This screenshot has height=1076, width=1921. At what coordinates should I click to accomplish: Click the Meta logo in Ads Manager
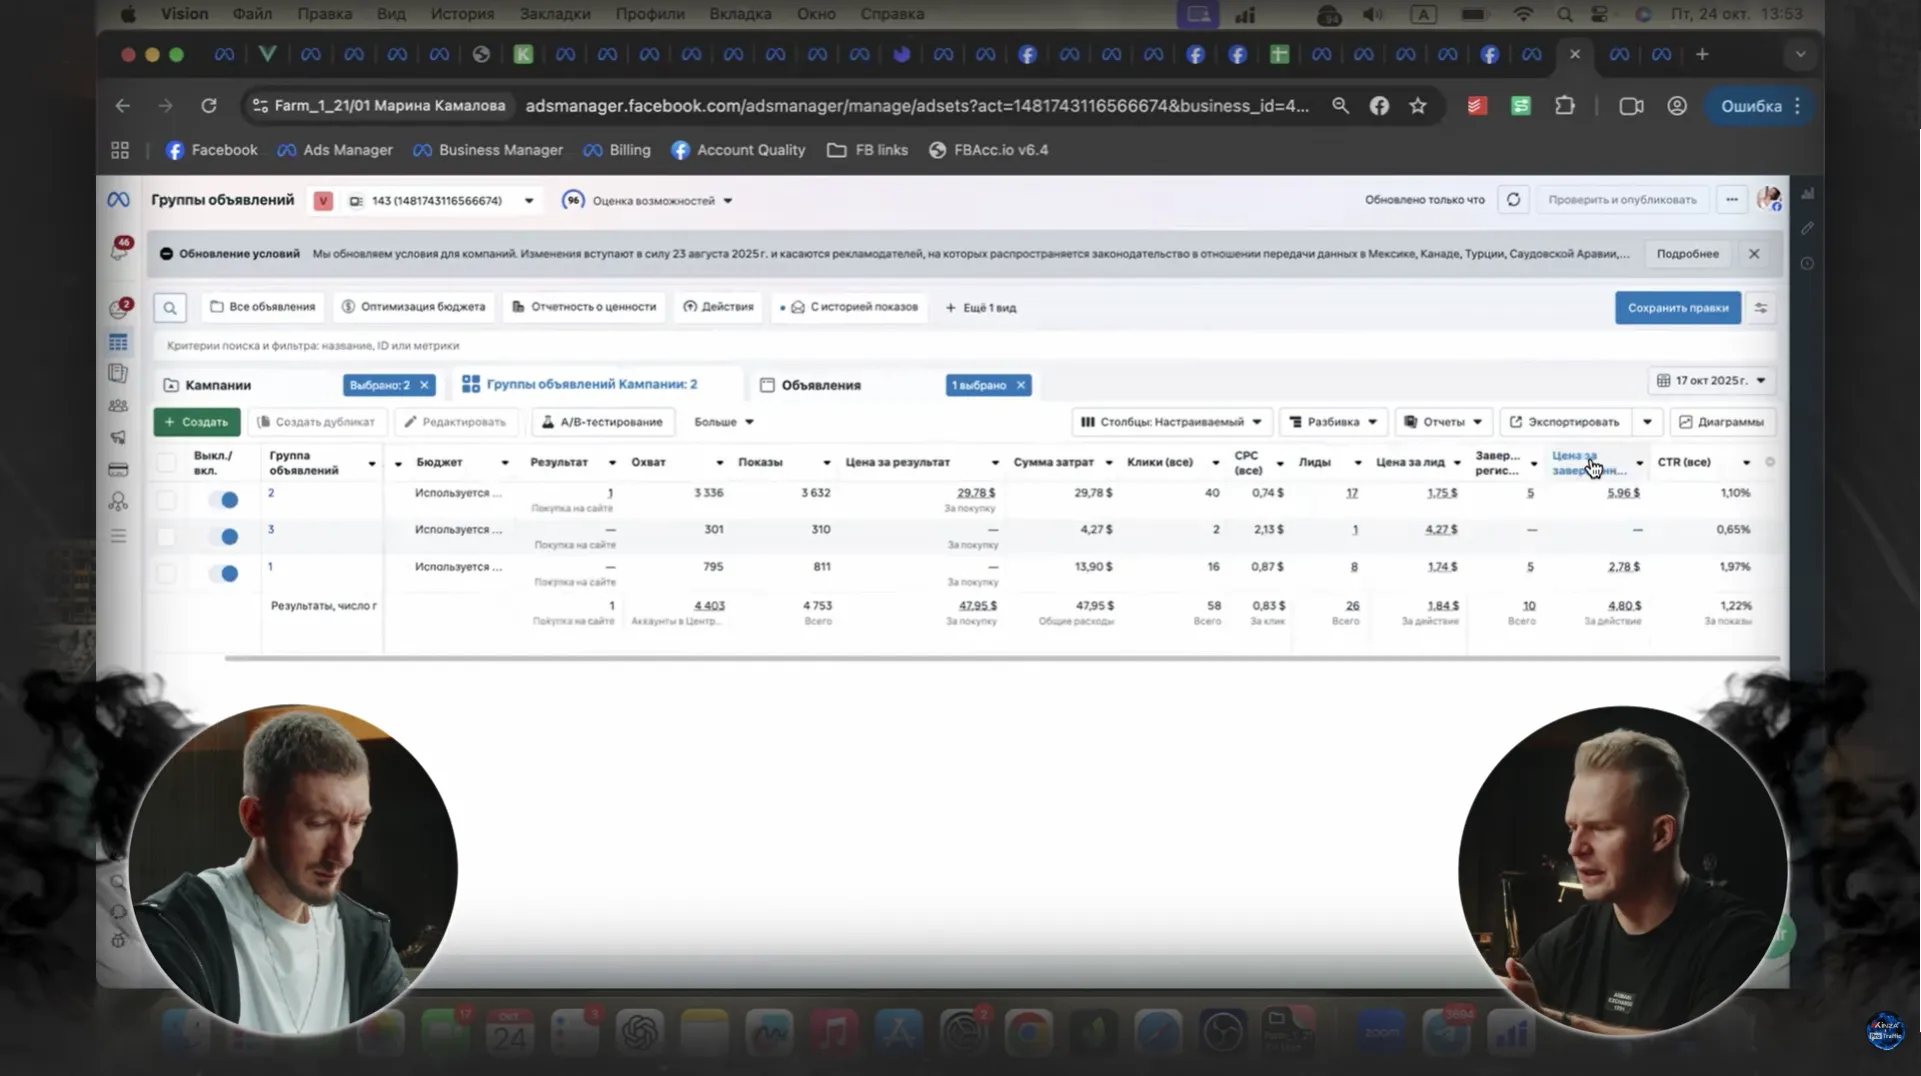point(118,200)
